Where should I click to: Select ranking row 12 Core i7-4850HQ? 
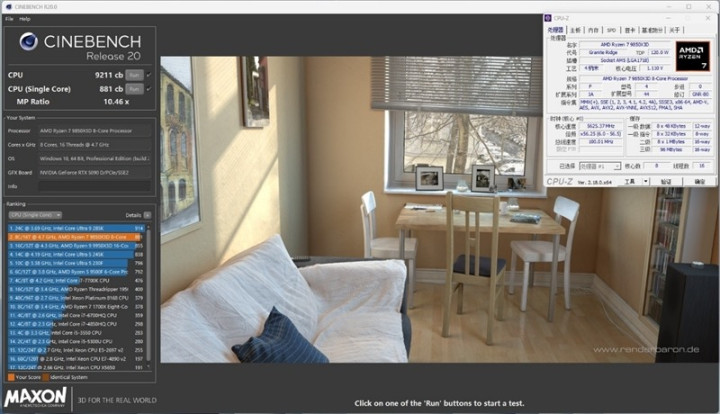(x=76, y=324)
